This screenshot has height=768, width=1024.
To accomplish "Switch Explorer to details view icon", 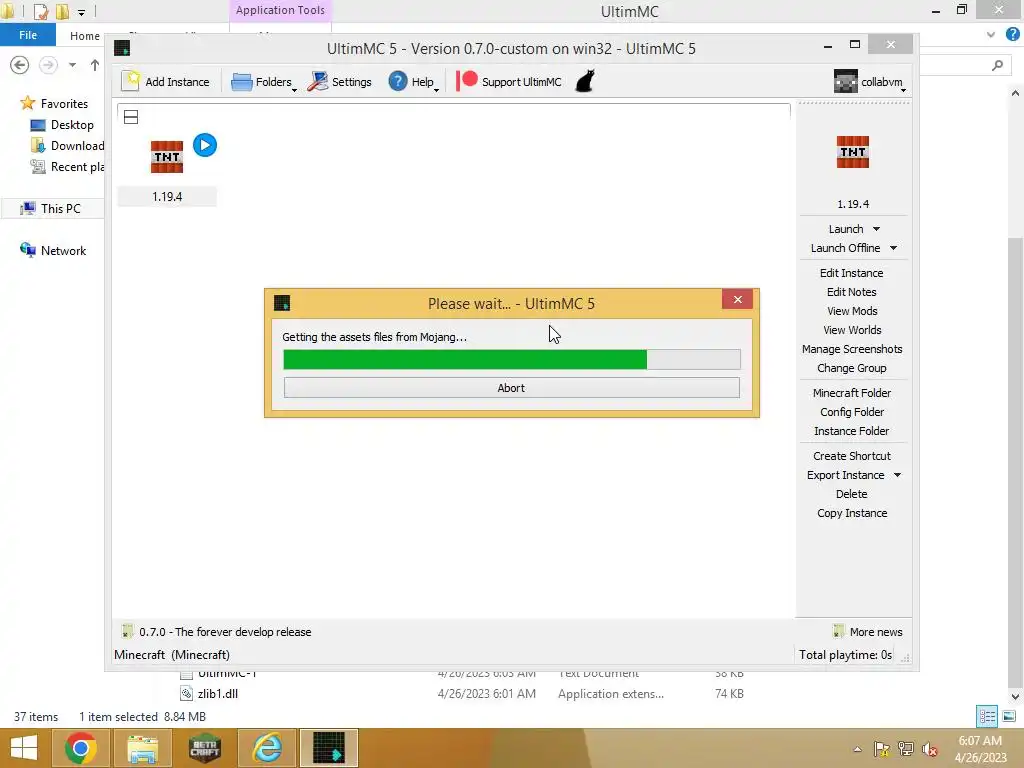I will (987, 716).
